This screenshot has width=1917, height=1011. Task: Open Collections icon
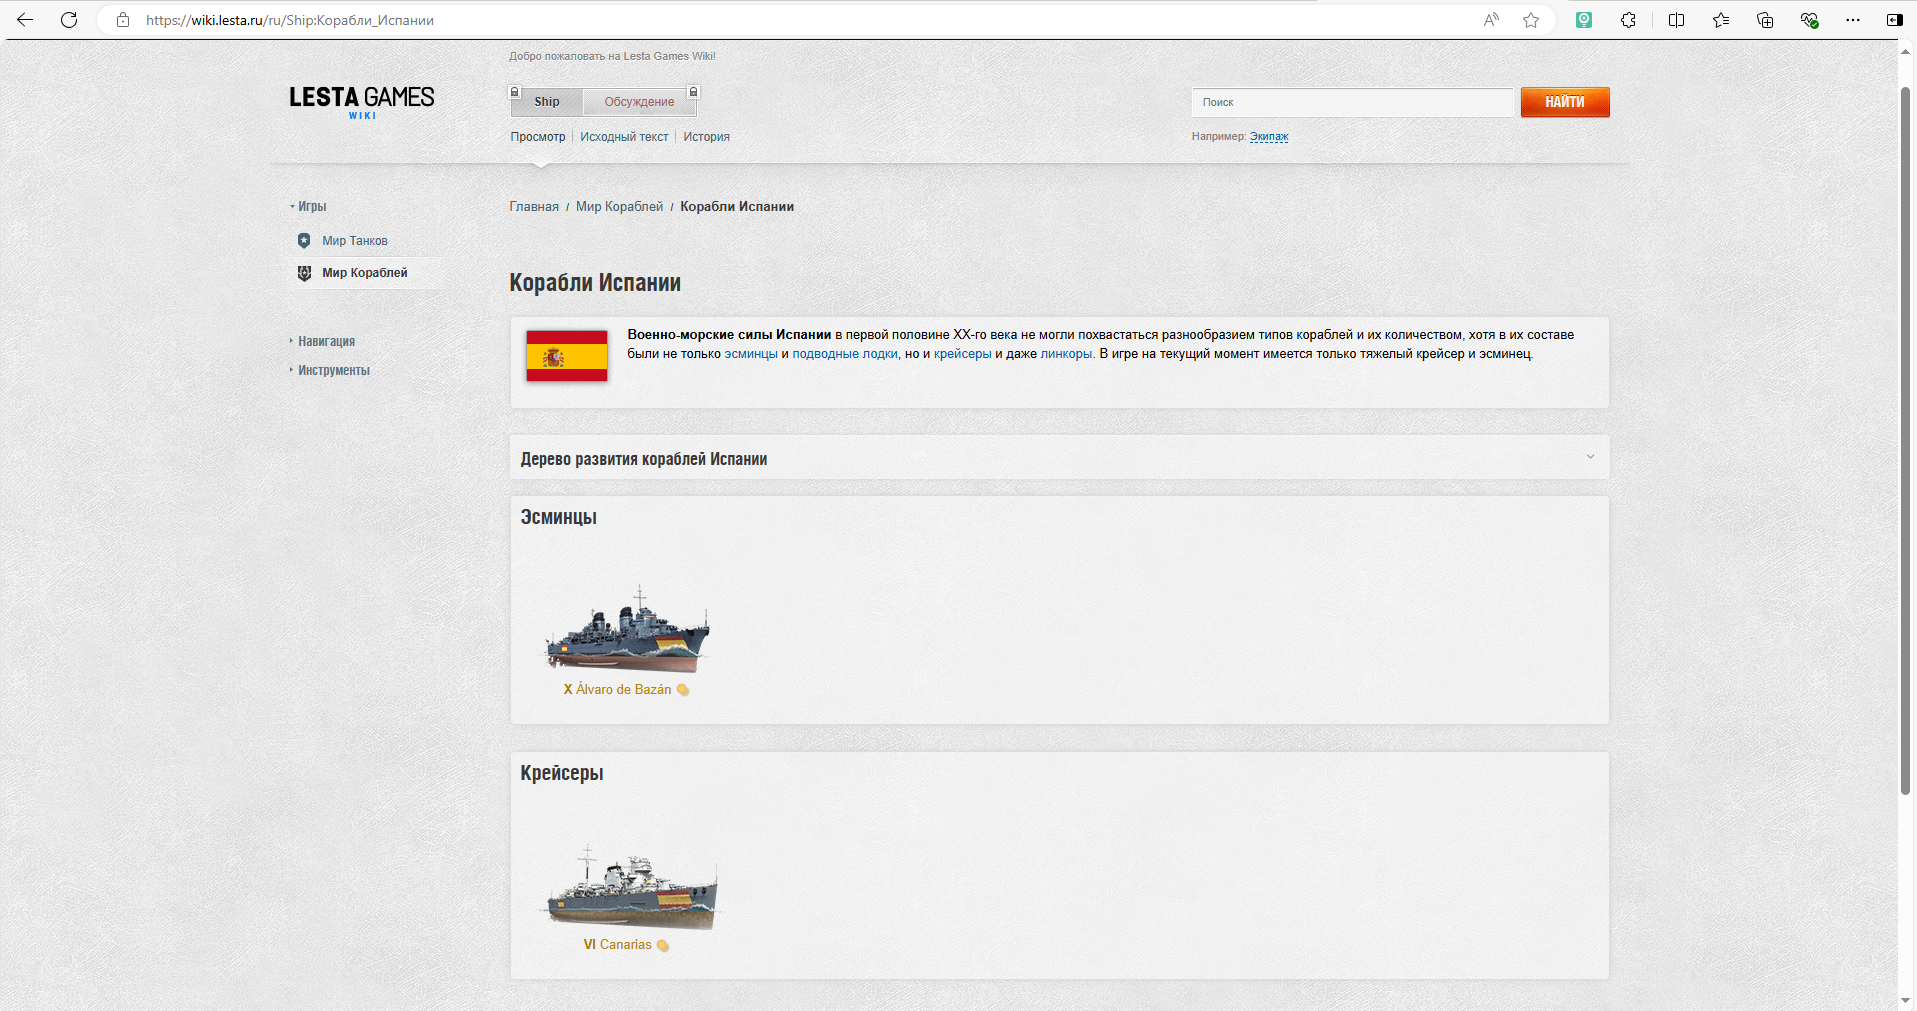pos(1765,20)
